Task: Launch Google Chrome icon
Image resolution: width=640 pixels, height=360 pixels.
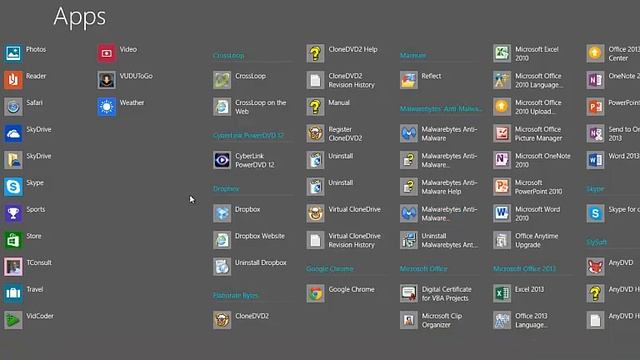Action: click(316, 293)
